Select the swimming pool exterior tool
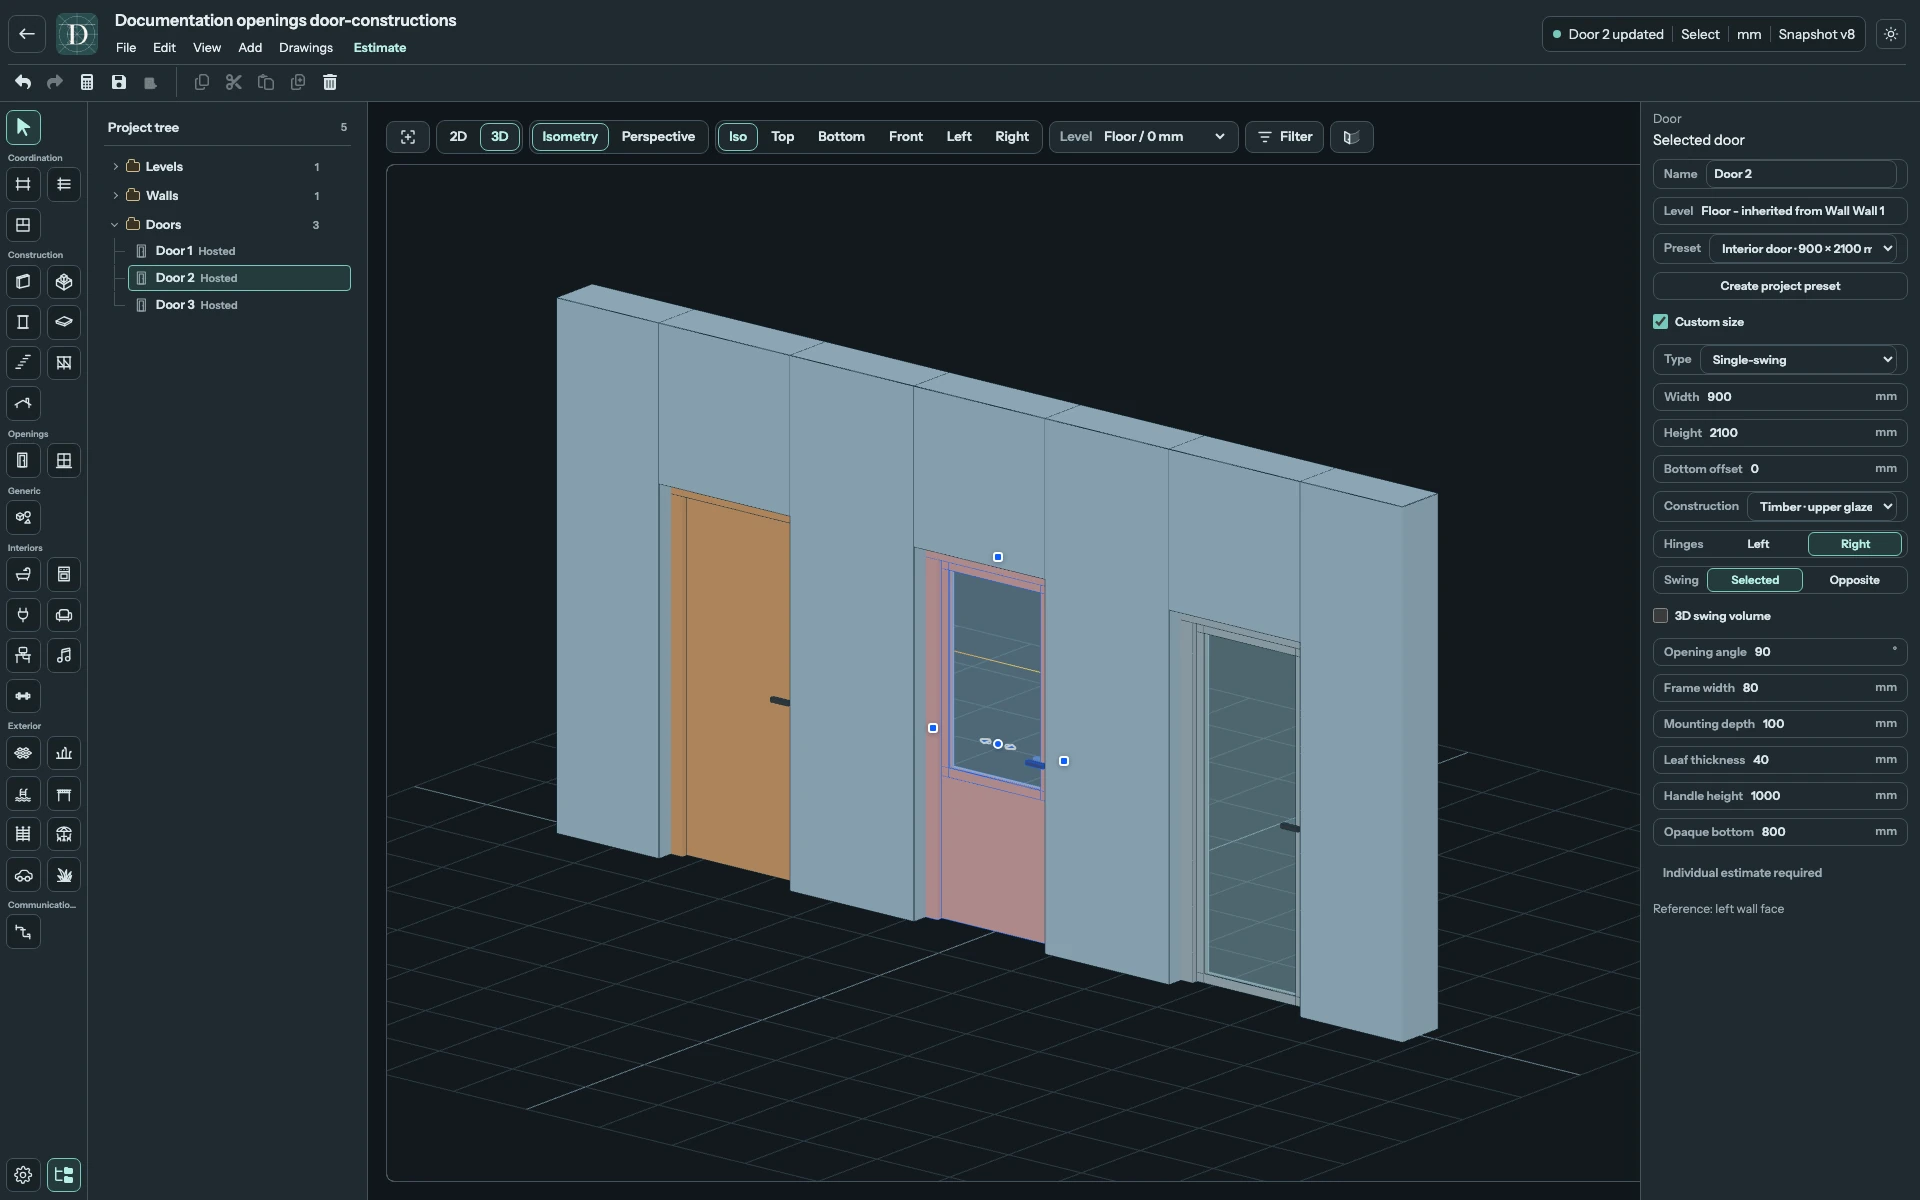The height and width of the screenshot is (1200, 1920). pos(23,794)
